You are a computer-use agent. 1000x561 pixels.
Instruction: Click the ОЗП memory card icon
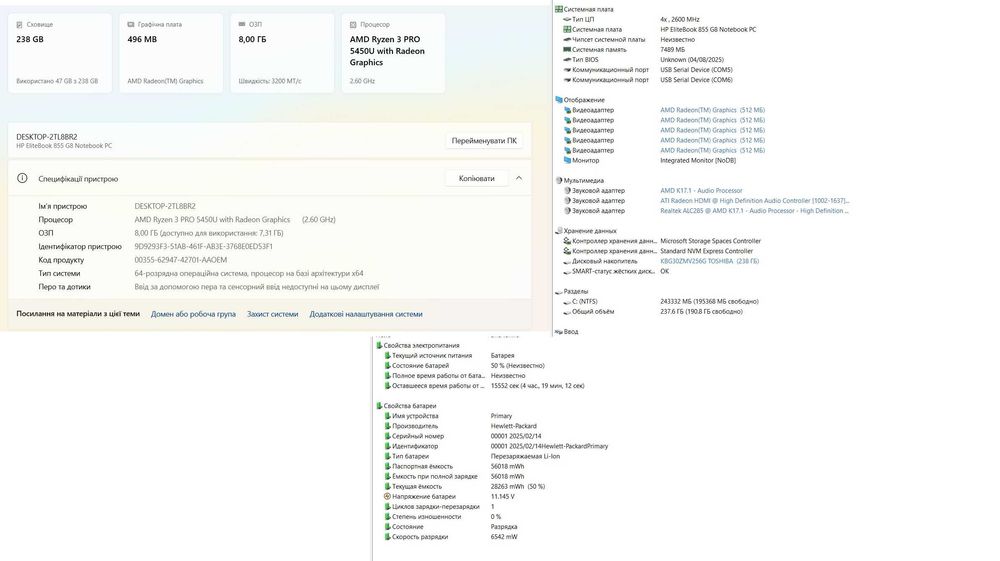[x=242, y=24]
